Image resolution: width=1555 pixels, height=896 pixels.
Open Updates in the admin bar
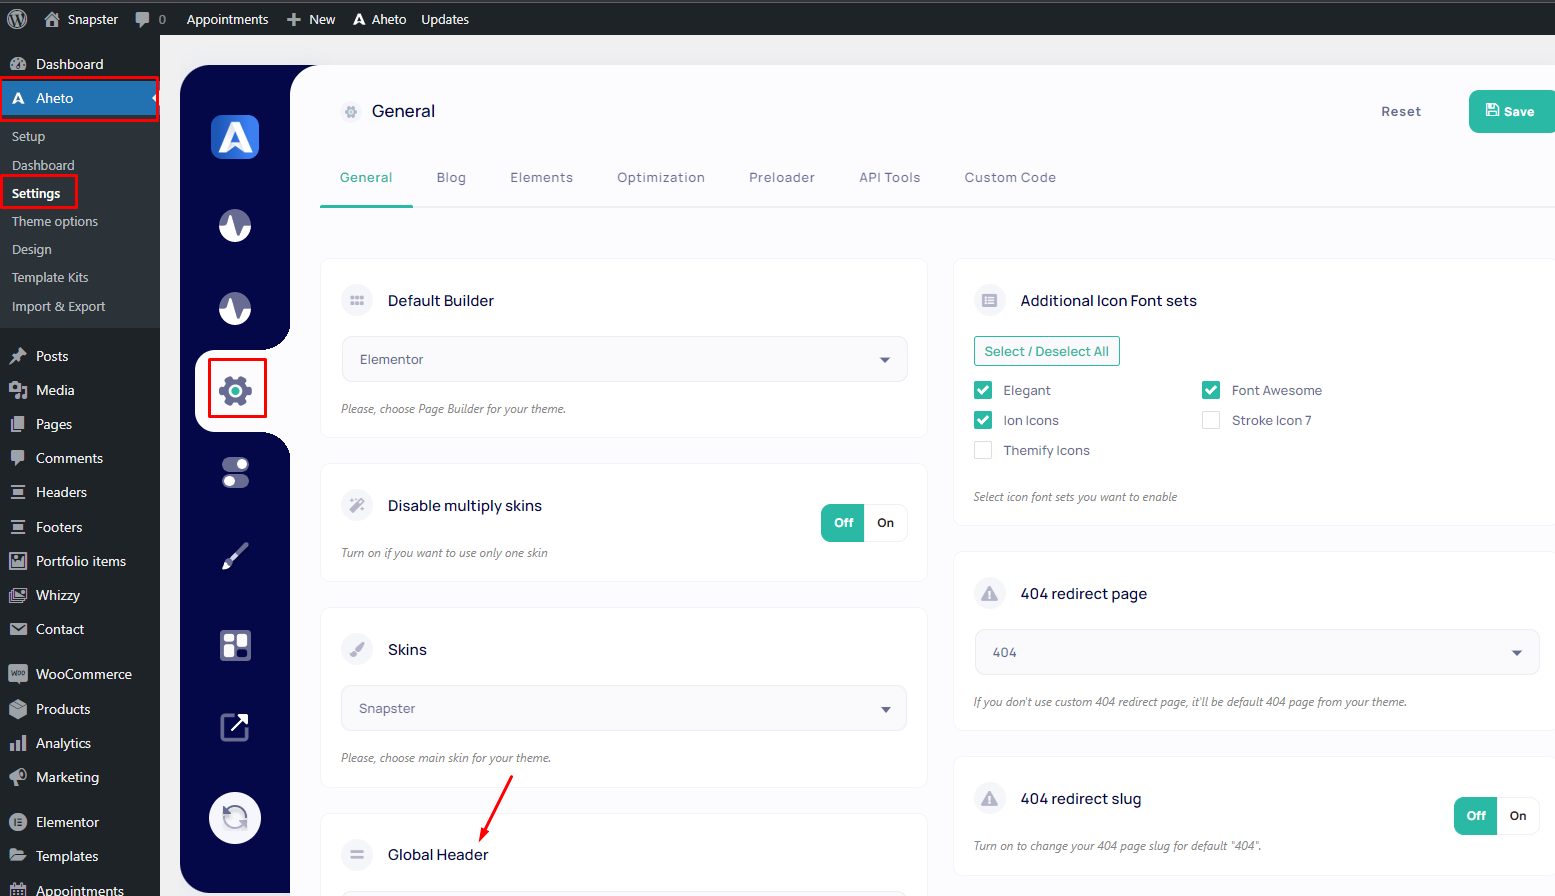[x=445, y=19]
